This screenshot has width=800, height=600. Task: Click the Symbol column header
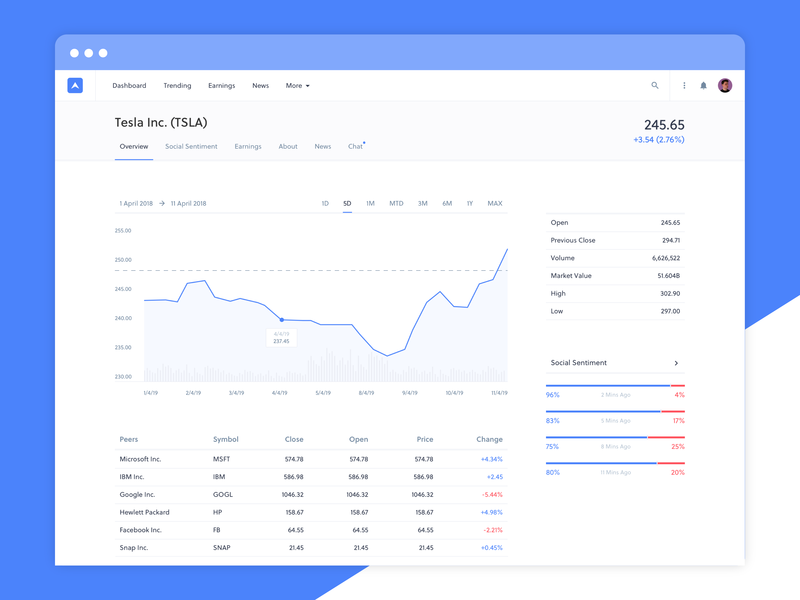click(x=226, y=439)
